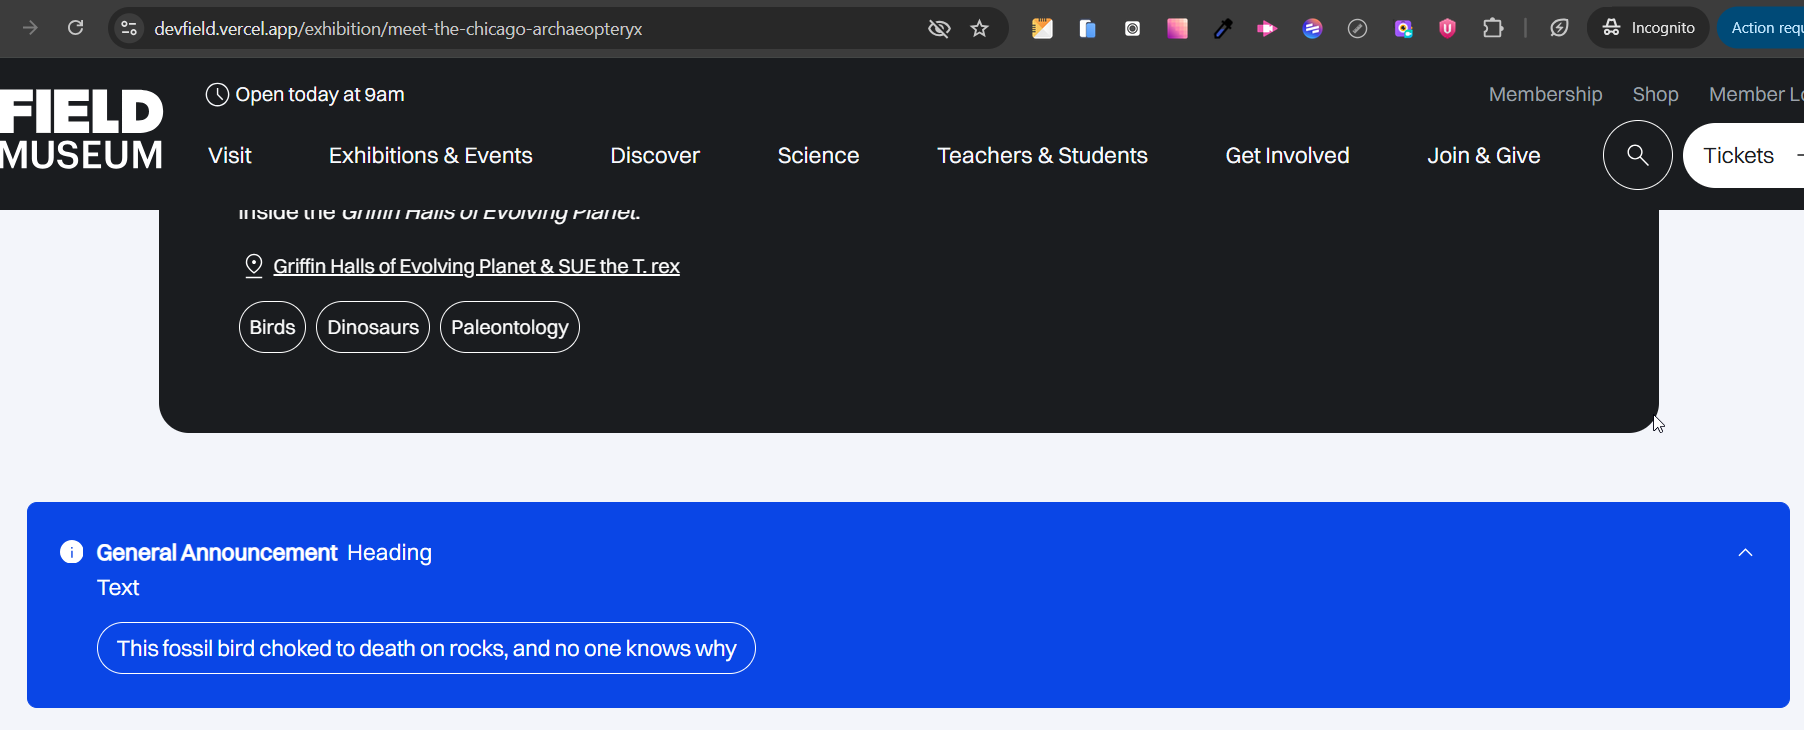This screenshot has width=1804, height=730.
Task: Open the Discover menu
Action: [655, 156]
